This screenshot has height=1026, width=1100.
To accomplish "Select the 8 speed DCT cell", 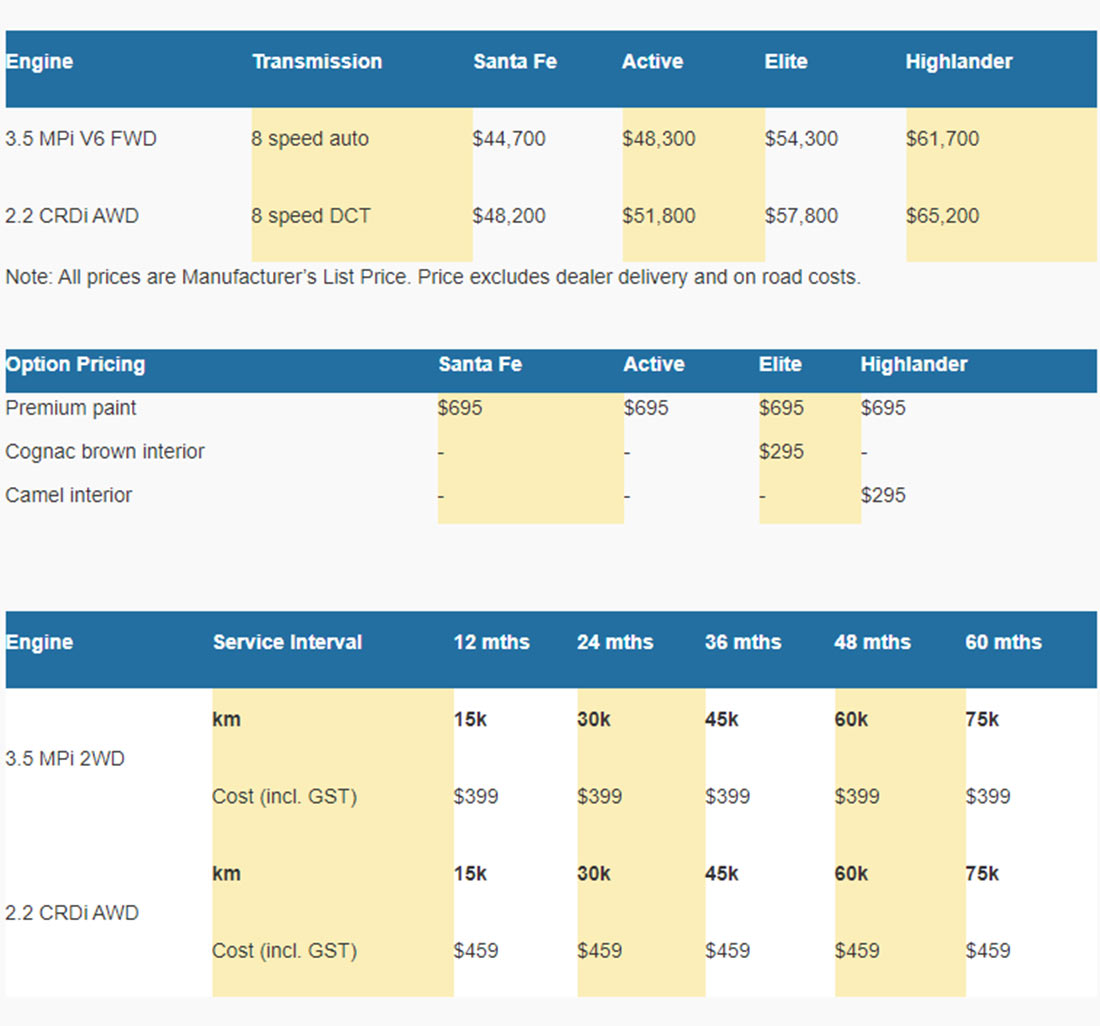I will 310,216.
